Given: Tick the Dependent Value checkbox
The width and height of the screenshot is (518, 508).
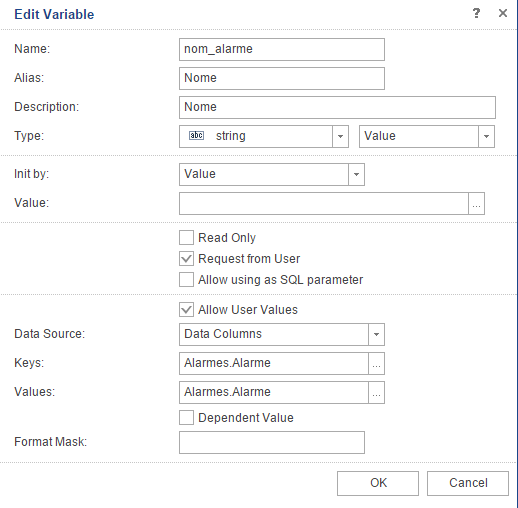Looking at the screenshot, I should point(186,418).
